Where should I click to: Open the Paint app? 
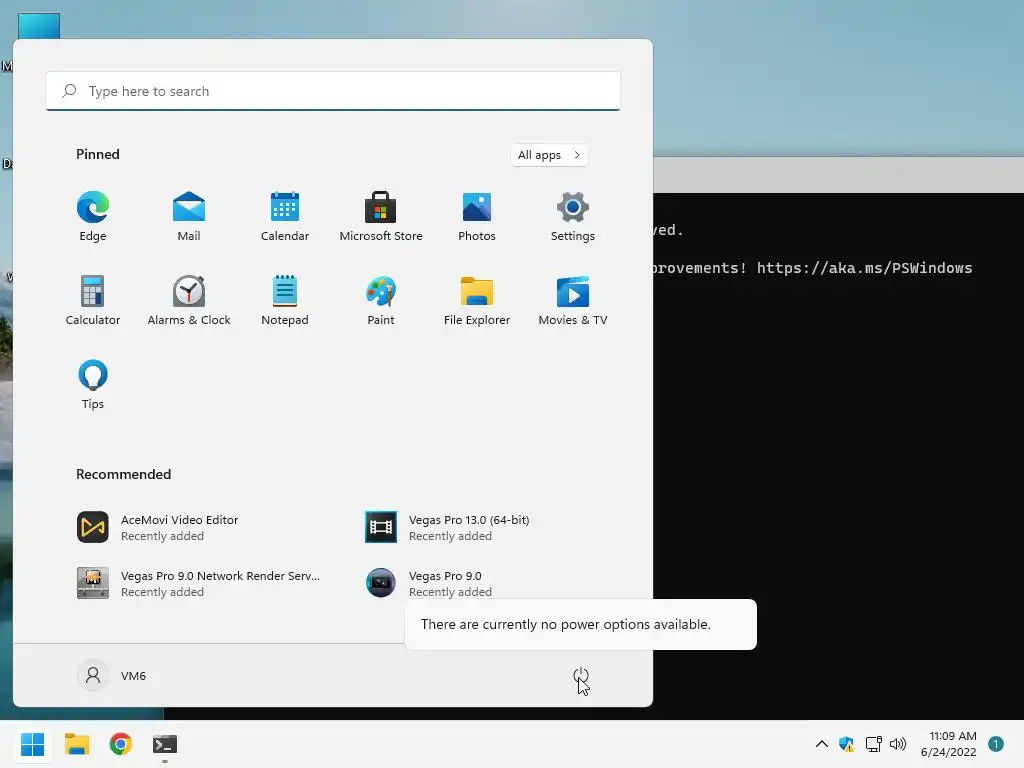[381, 300]
